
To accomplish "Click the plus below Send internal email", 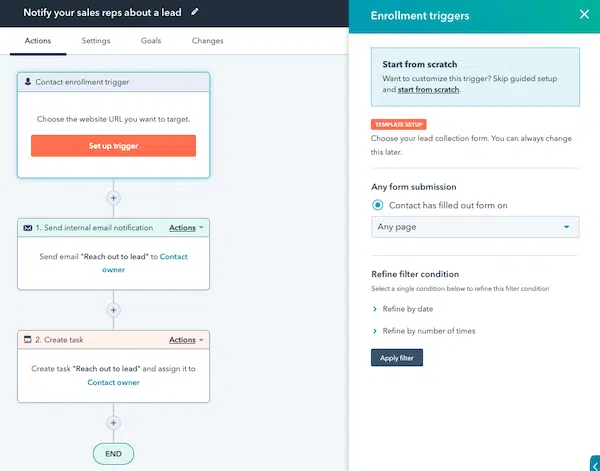I will tap(113, 310).
